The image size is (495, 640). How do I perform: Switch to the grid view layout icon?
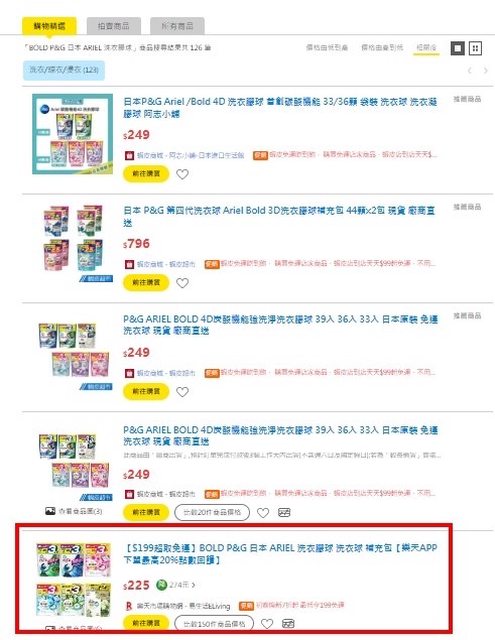[475, 49]
